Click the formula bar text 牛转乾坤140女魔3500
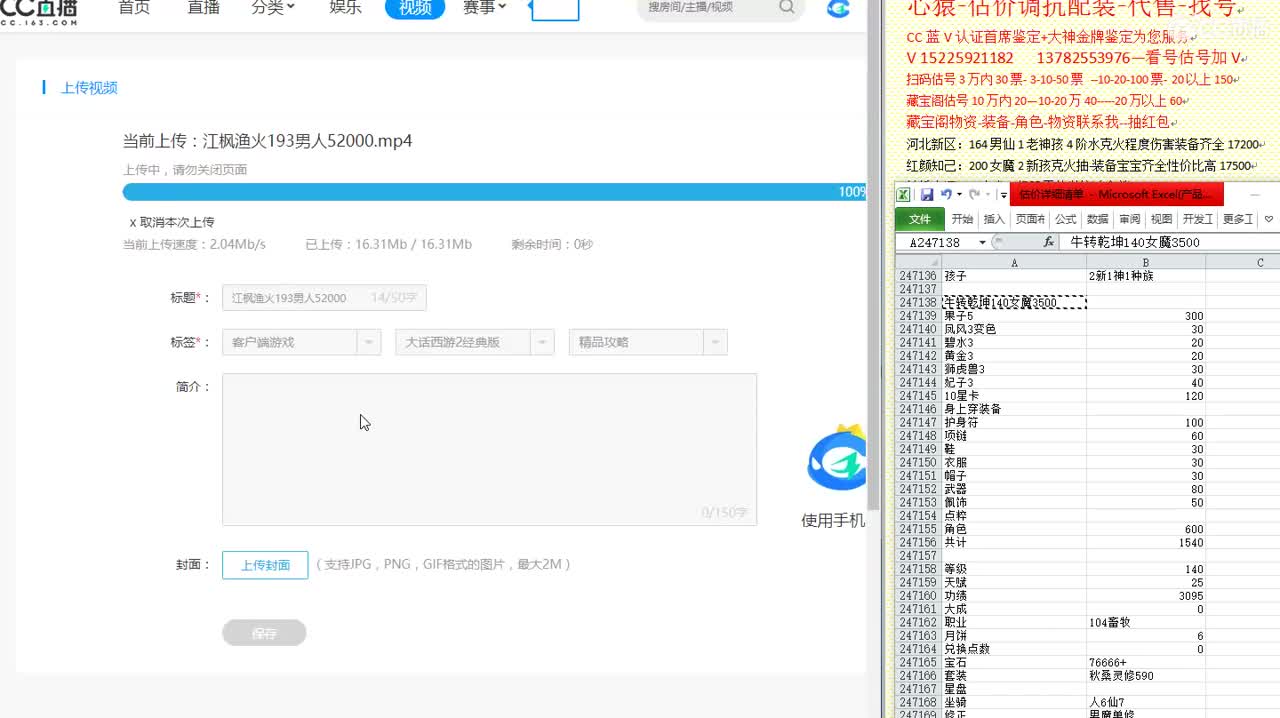 [x=1135, y=242]
